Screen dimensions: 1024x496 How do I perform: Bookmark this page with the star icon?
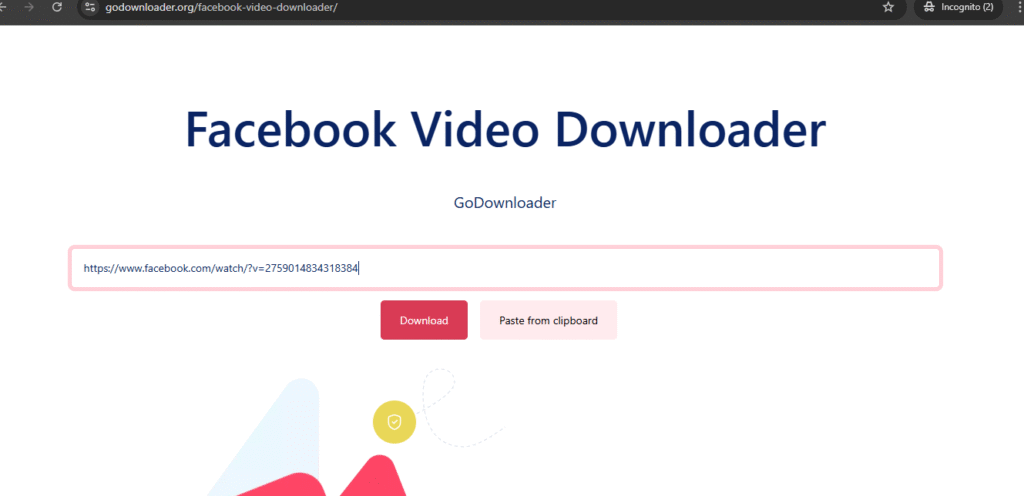(888, 7)
